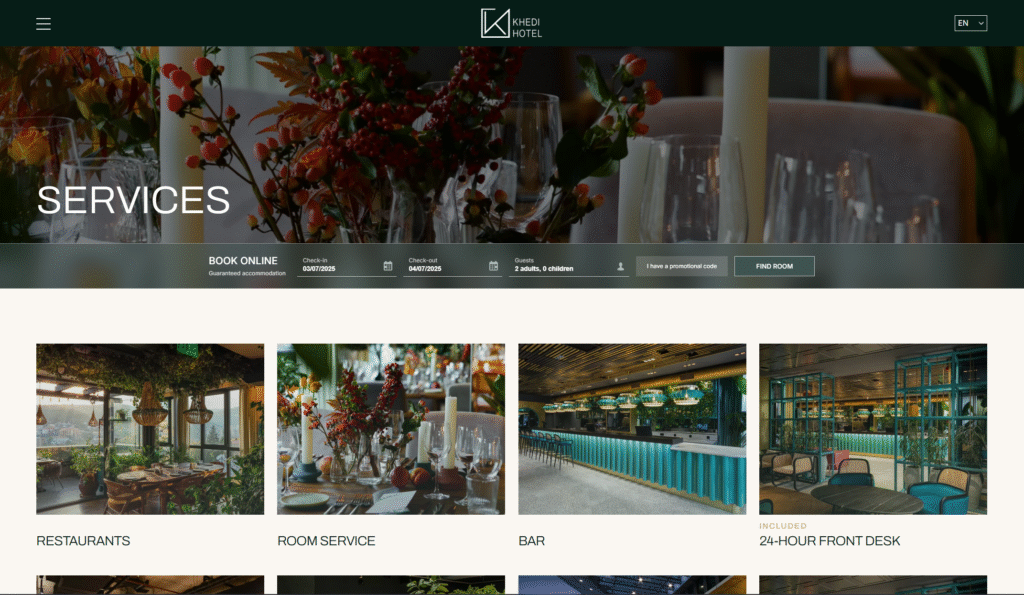Open the hamburger navigation menu
The image size is (1024, 595).
43,24
